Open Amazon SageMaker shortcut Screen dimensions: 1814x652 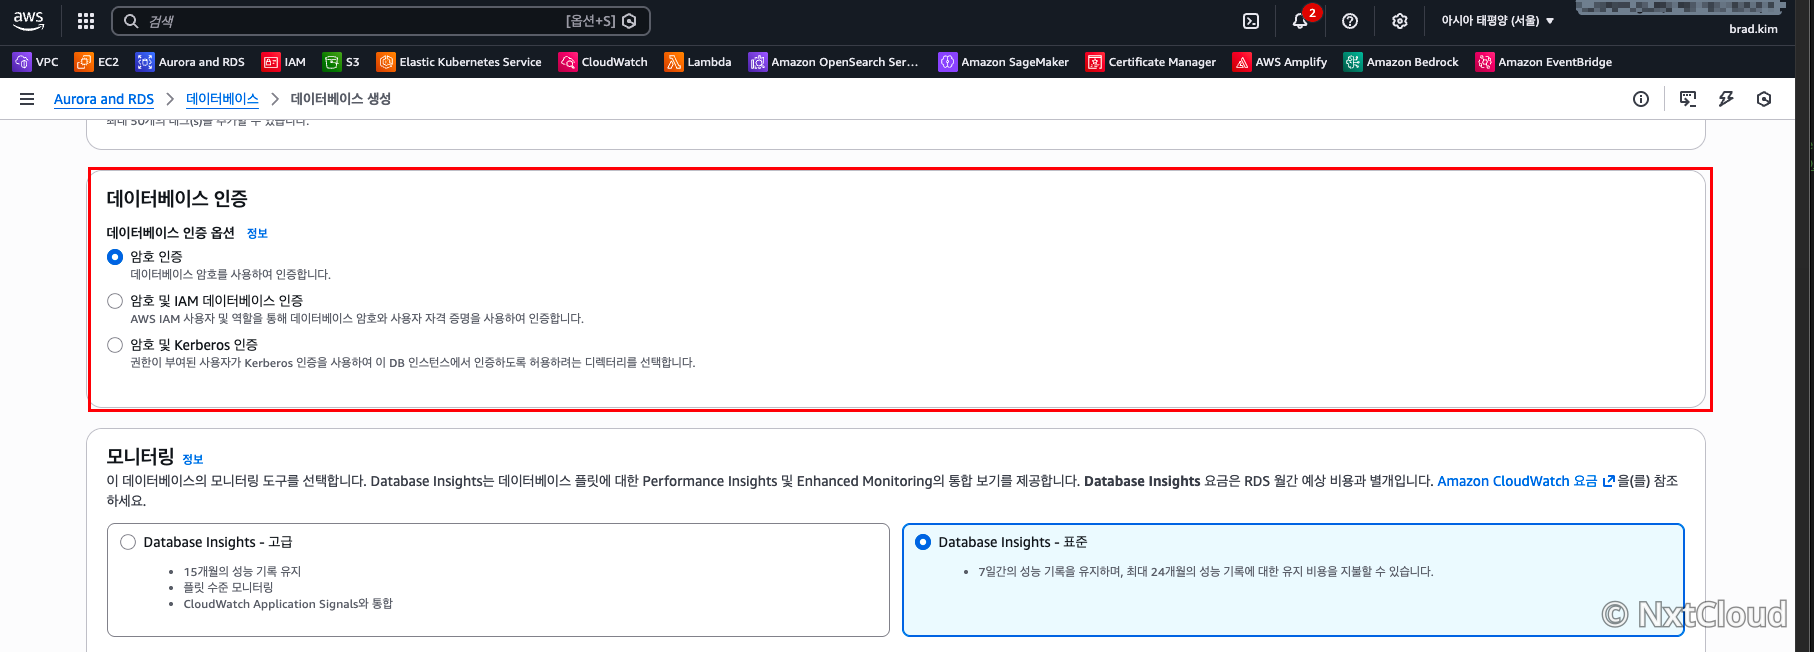(1004, 62)
